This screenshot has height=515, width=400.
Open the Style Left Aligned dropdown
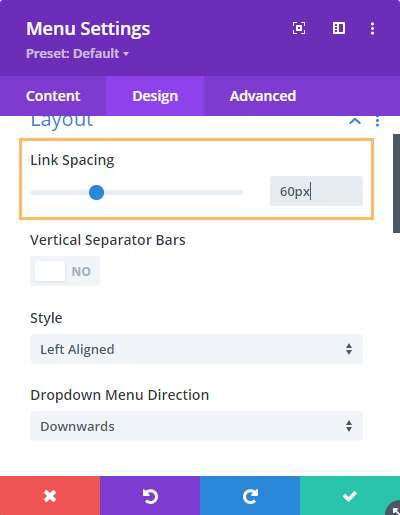tap(196, 349)
